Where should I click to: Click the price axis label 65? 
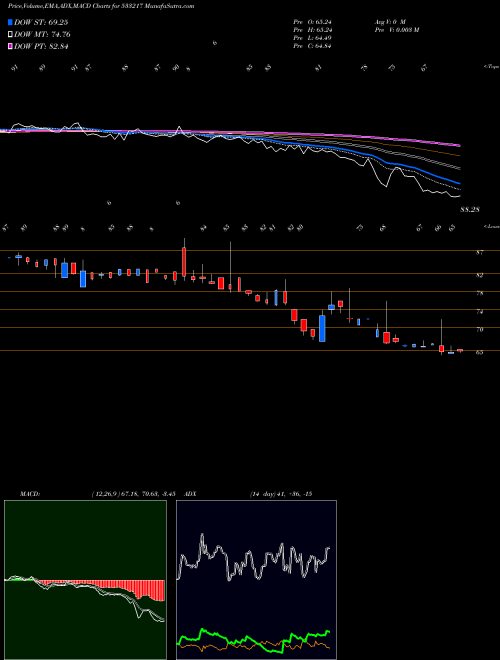479,352
